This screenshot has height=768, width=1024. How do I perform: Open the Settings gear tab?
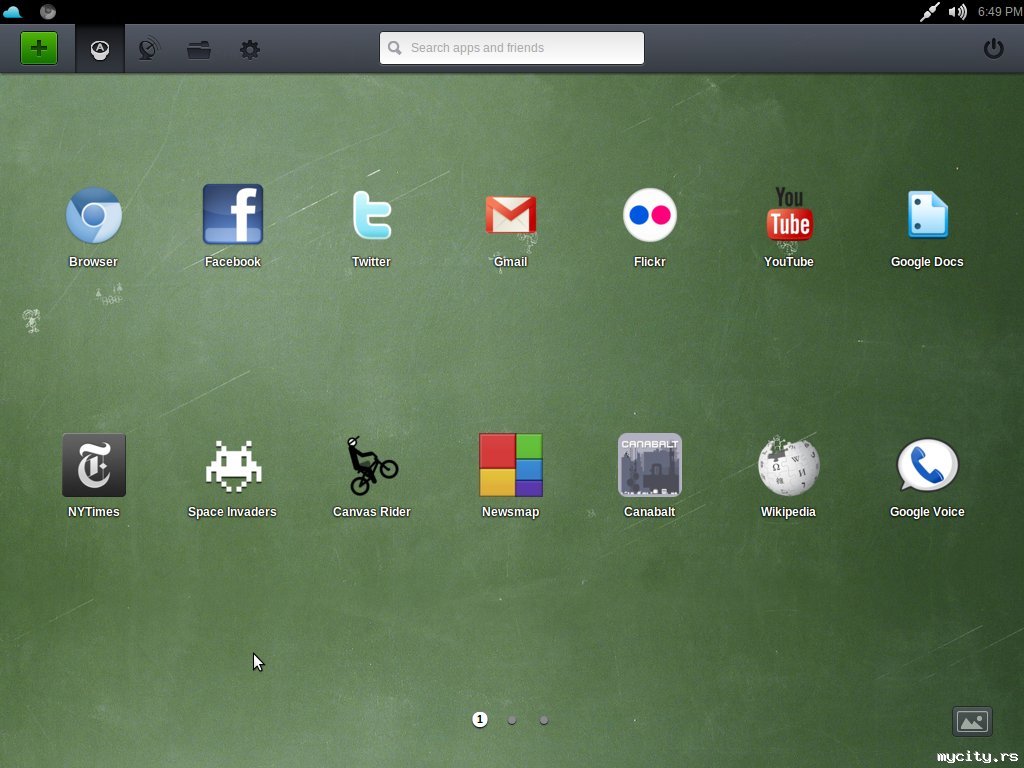(249, 50)
